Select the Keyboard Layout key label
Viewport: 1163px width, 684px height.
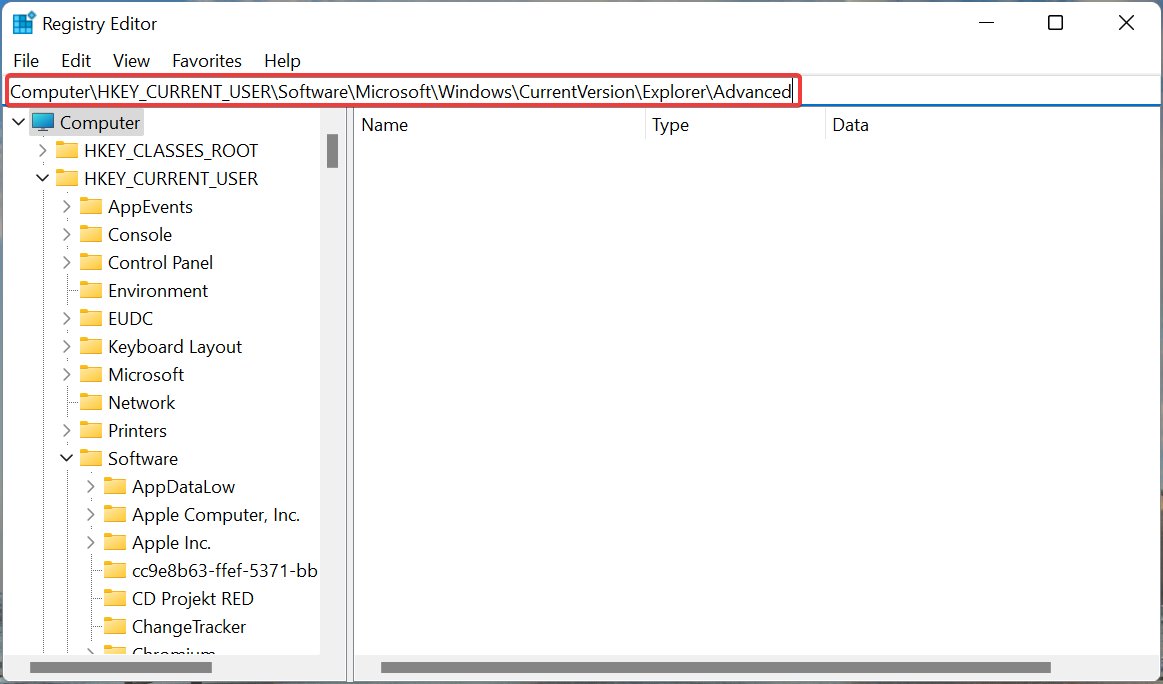click(x=175, y=346)
